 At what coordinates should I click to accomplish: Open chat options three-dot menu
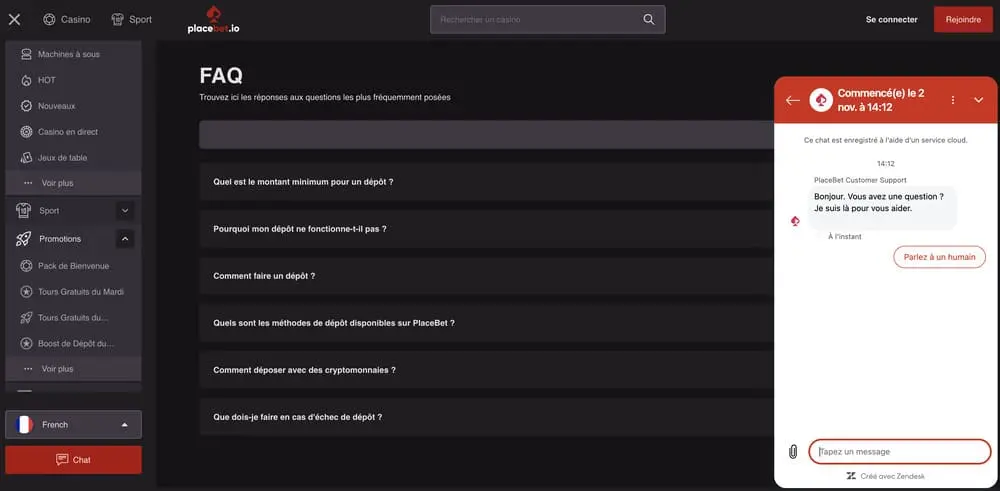pyautogui.click(x=953, y=100)
